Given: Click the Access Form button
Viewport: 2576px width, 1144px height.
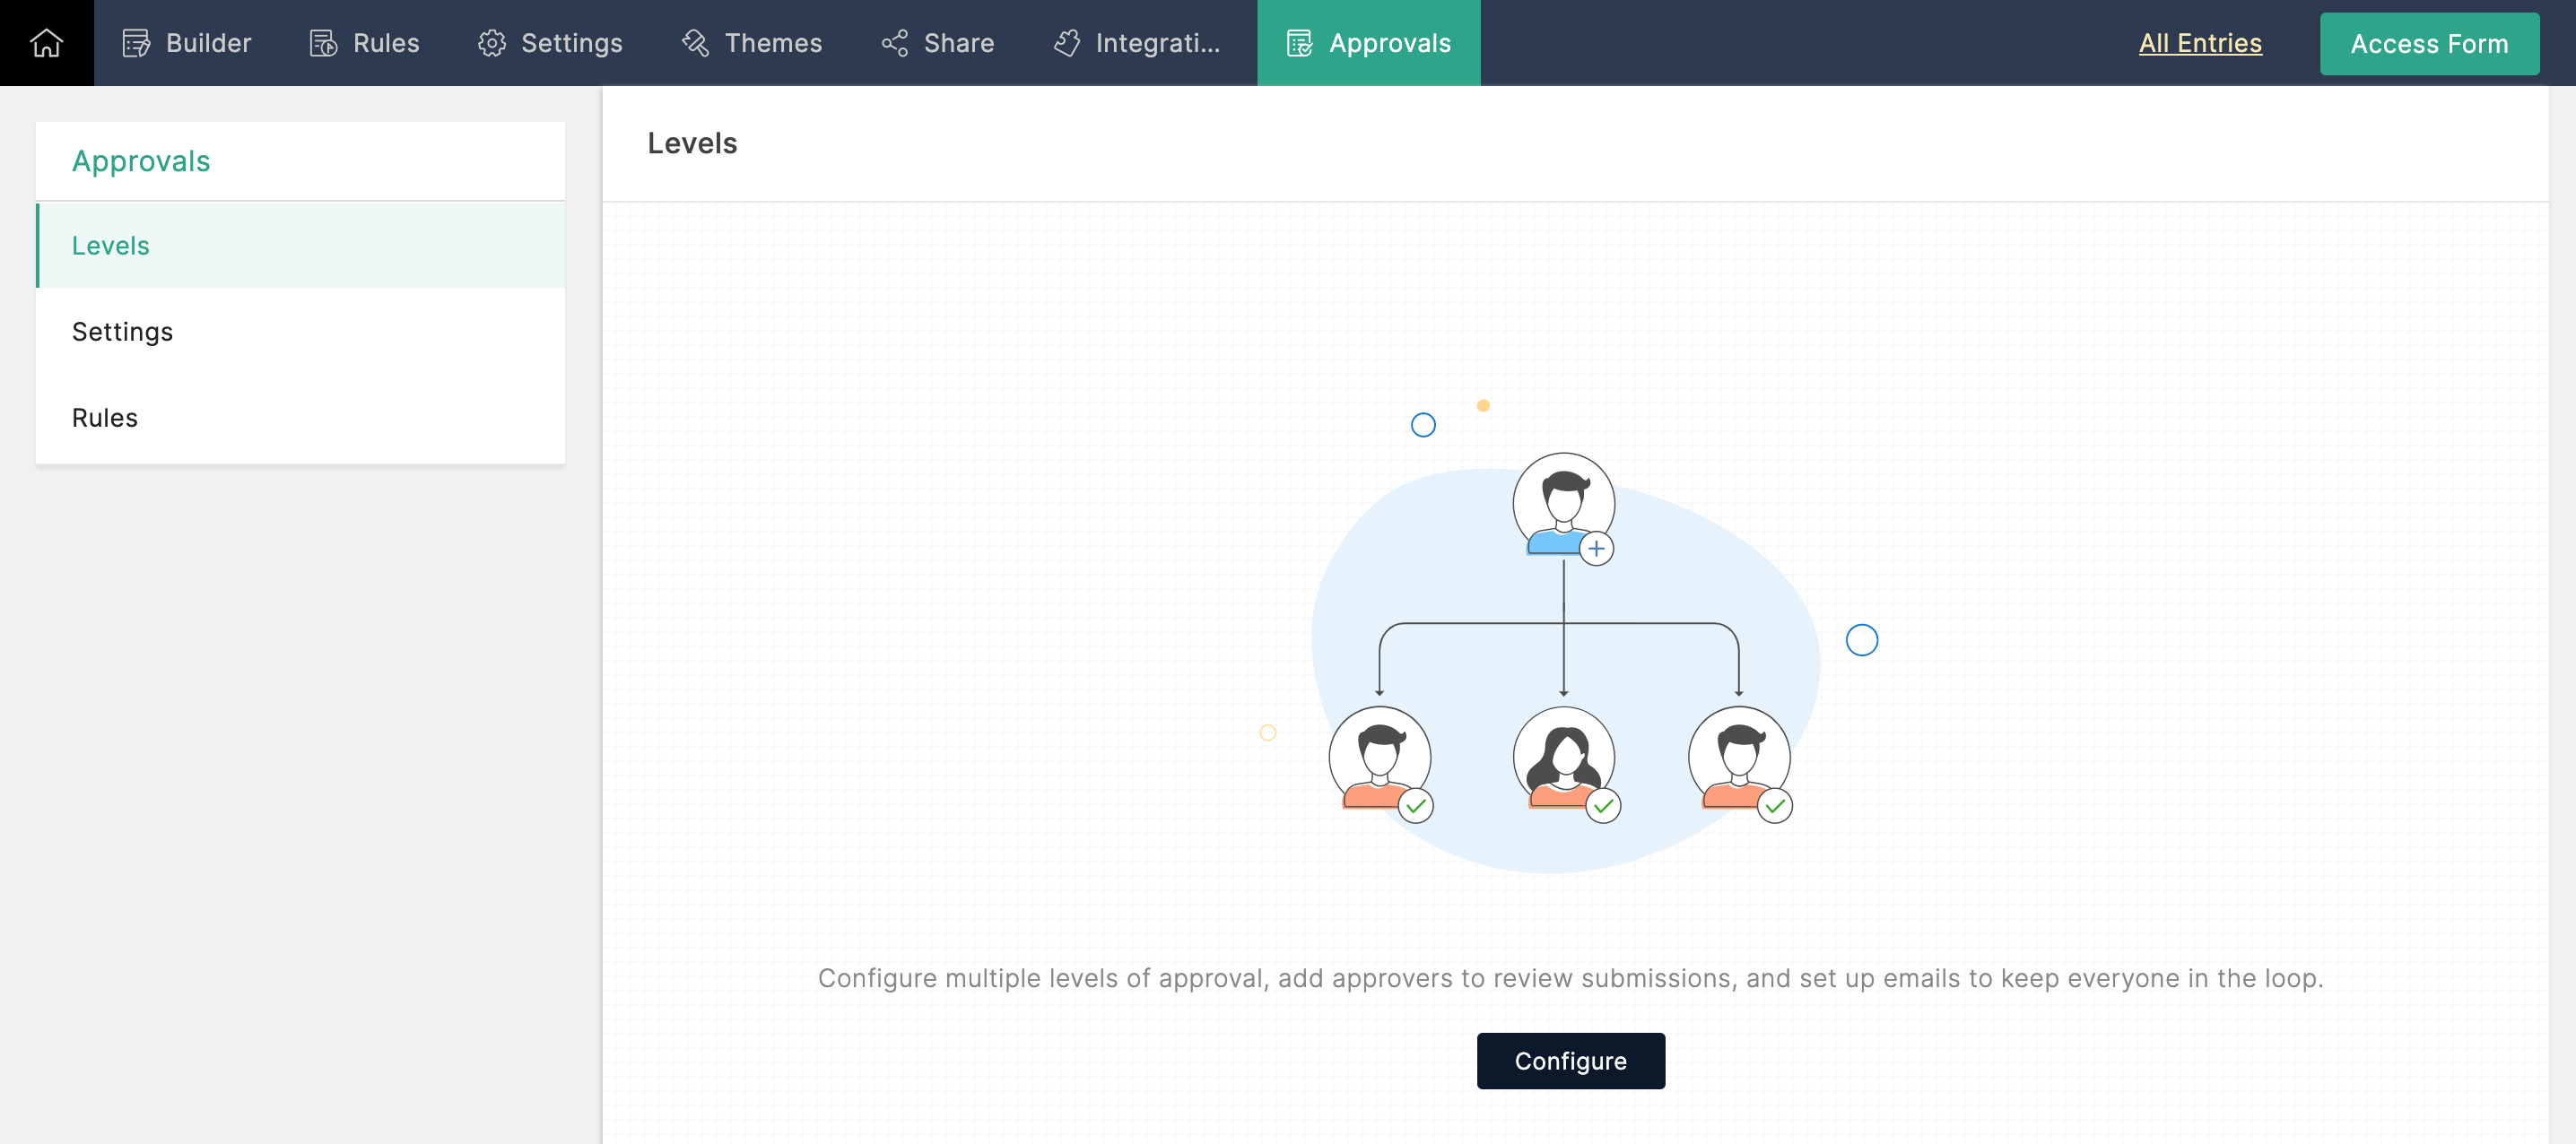Looking at the screenshot, I should [2428, 44].
